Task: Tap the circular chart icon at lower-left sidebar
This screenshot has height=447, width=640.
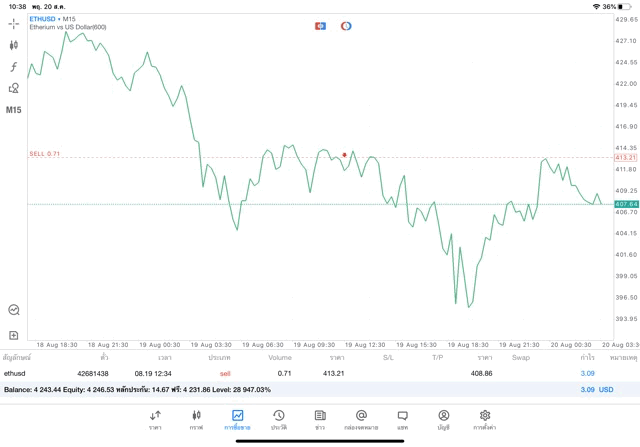Action: click(14, 310)
